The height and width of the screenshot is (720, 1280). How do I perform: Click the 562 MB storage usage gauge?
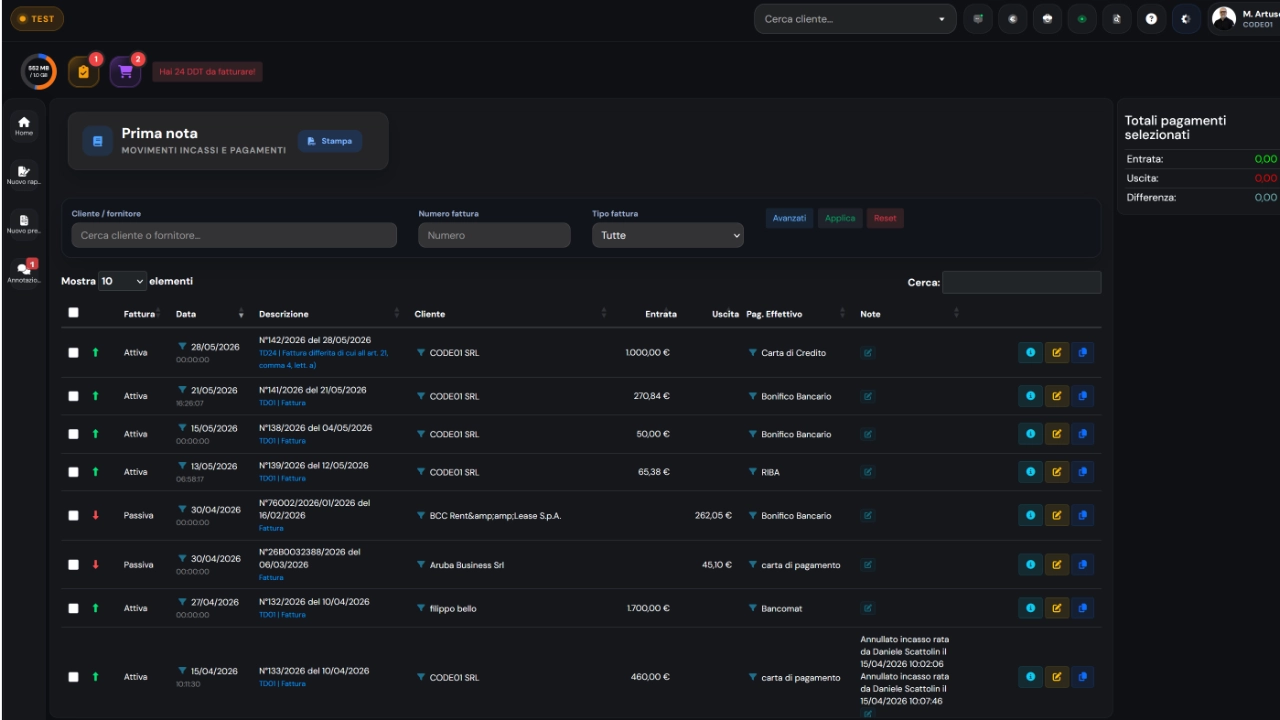(x=38, y=72)
